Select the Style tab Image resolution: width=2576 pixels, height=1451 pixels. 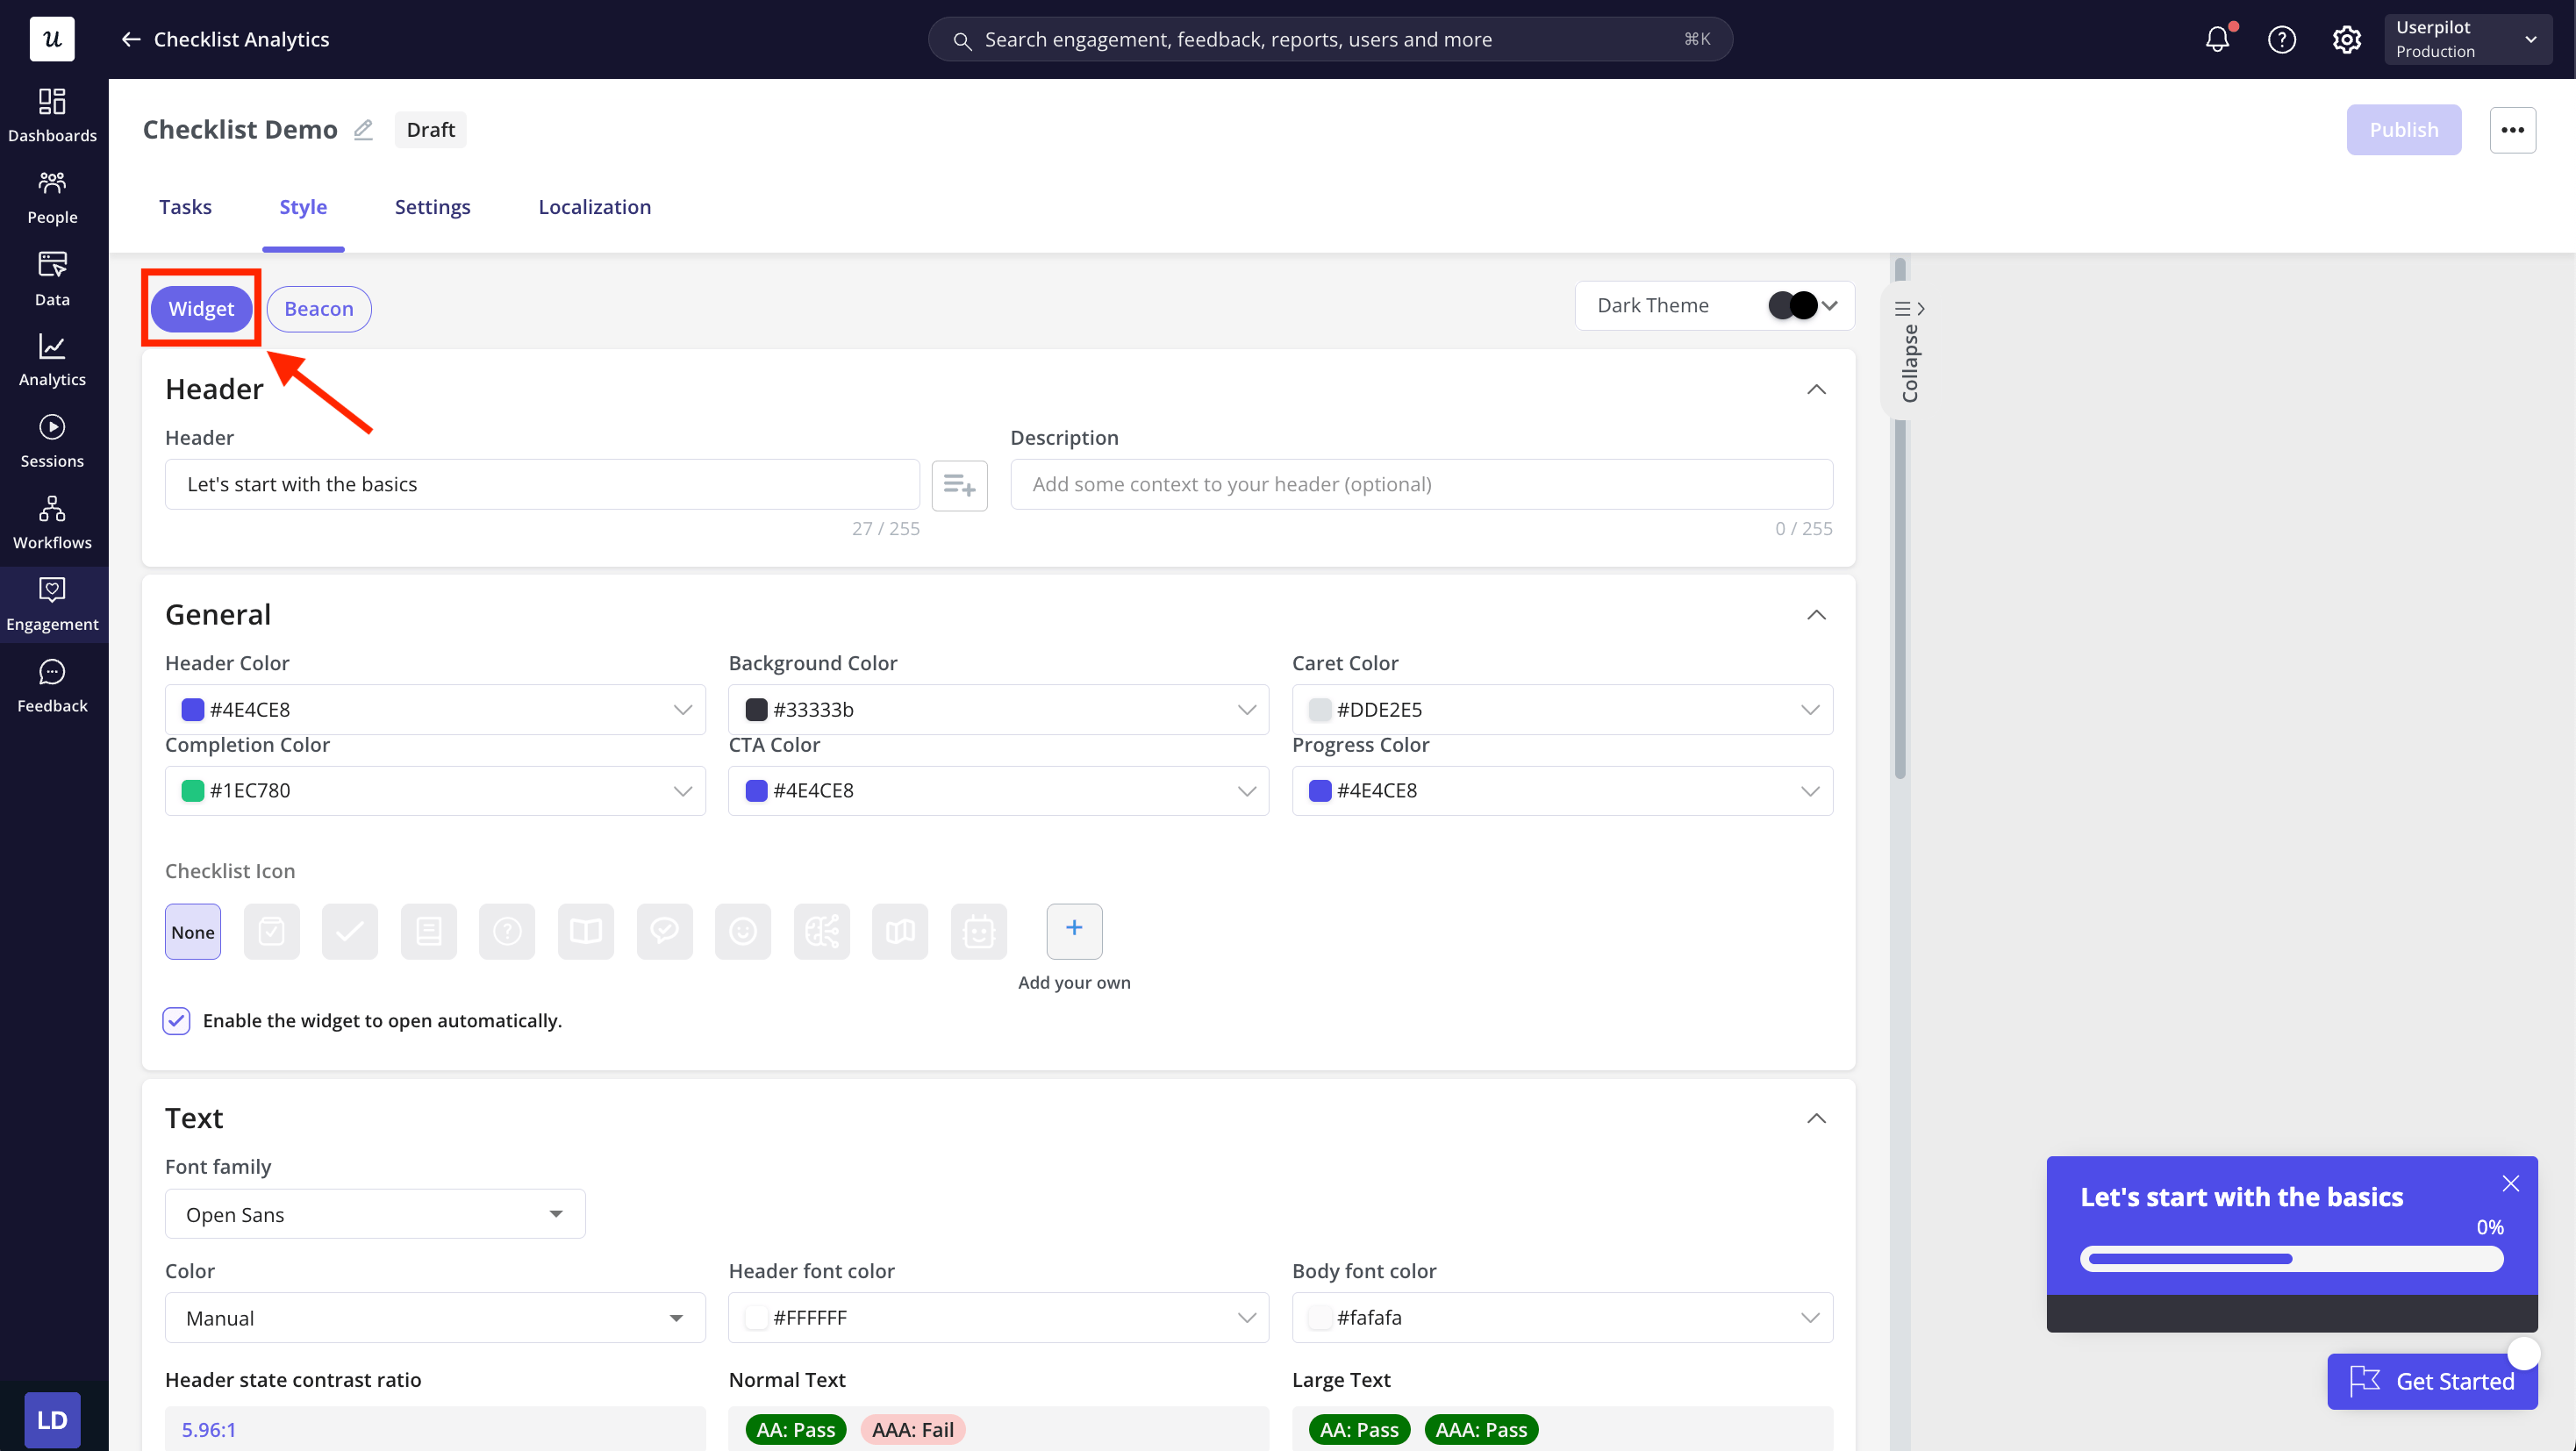[x=303, y=207]
